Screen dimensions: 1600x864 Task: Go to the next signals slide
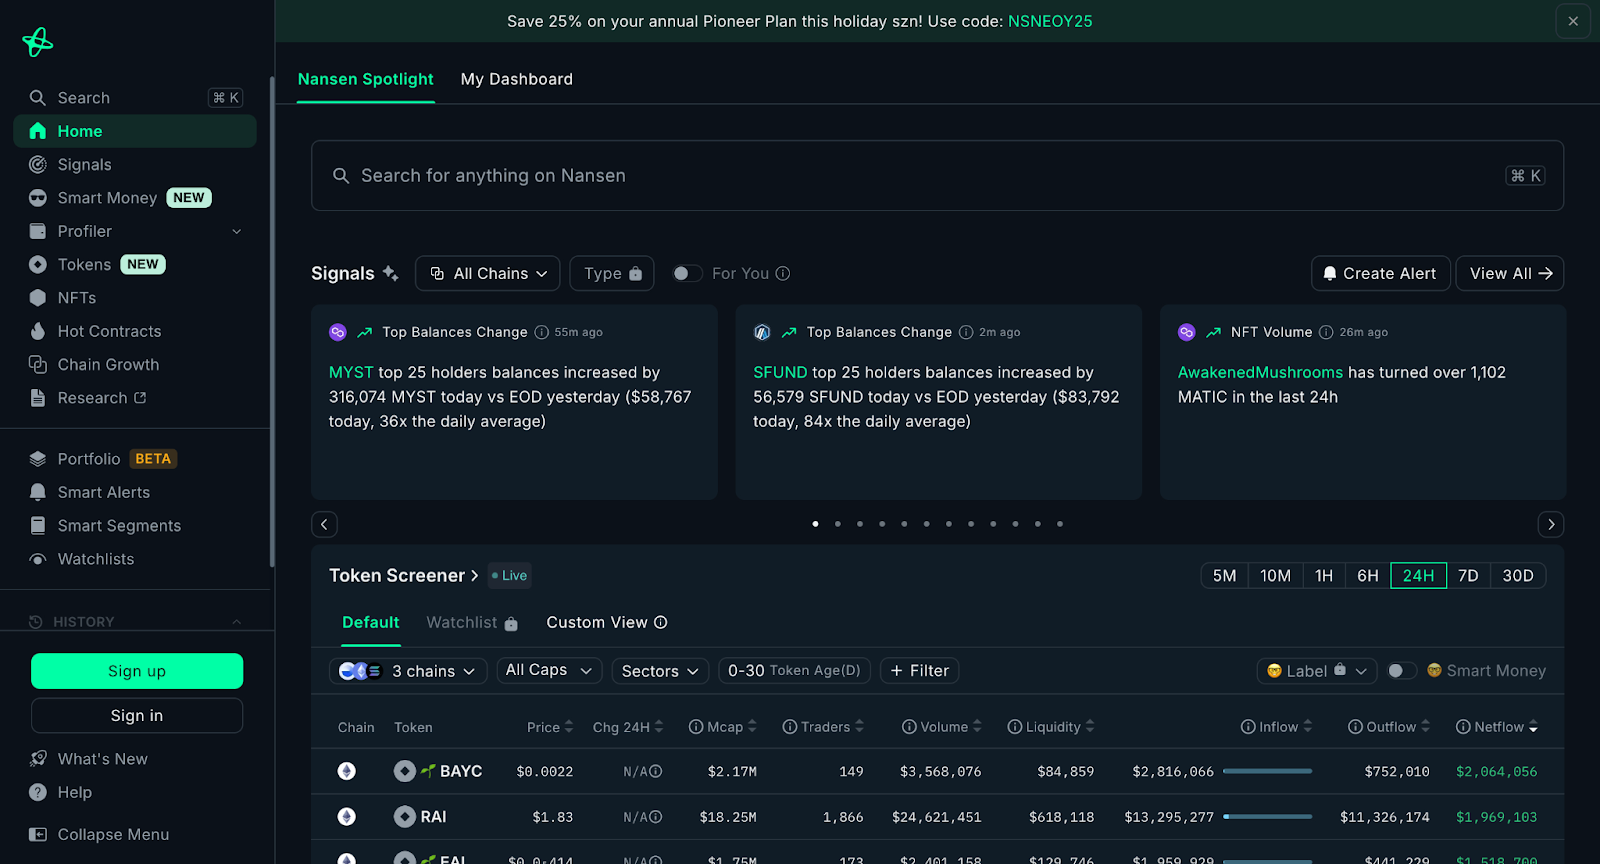pos(1551,524)
